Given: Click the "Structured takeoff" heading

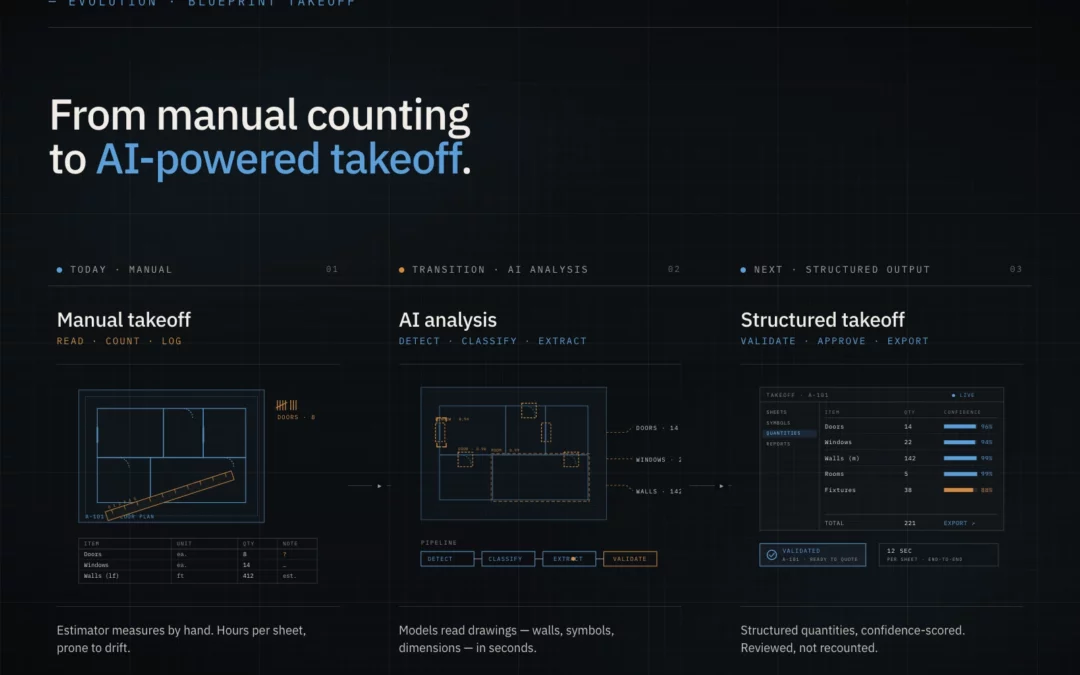Looking at the screenshot, I should pos(822,320).
